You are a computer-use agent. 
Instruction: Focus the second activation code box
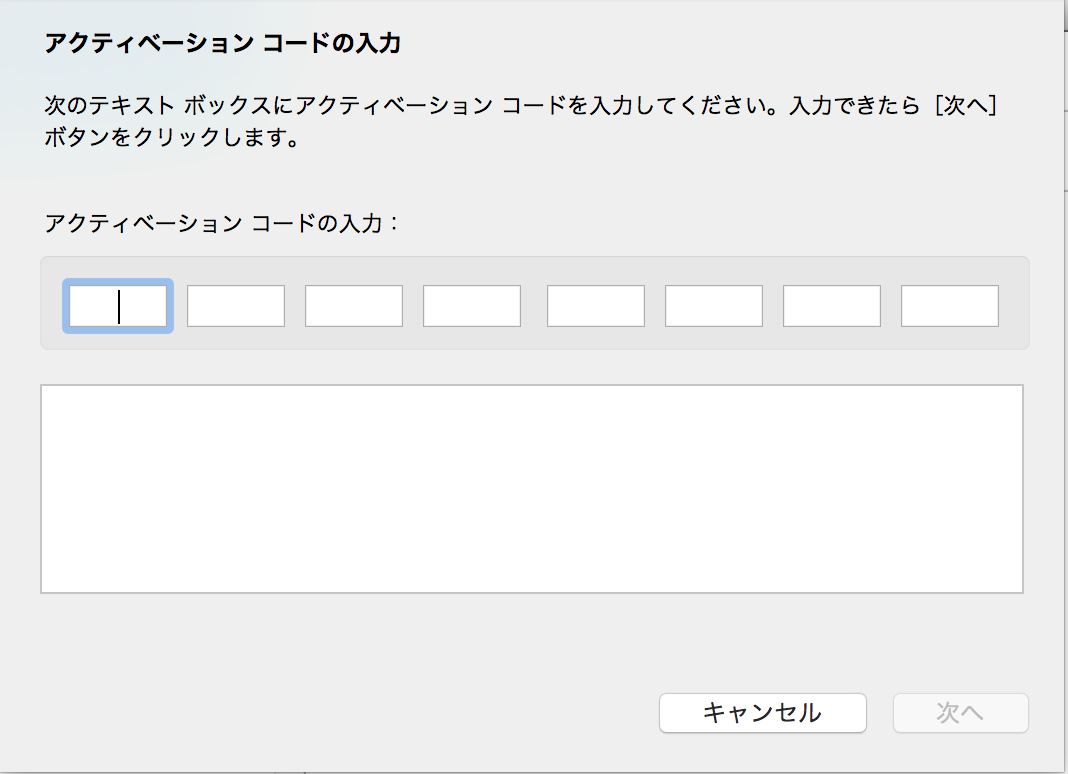point(236,306)
